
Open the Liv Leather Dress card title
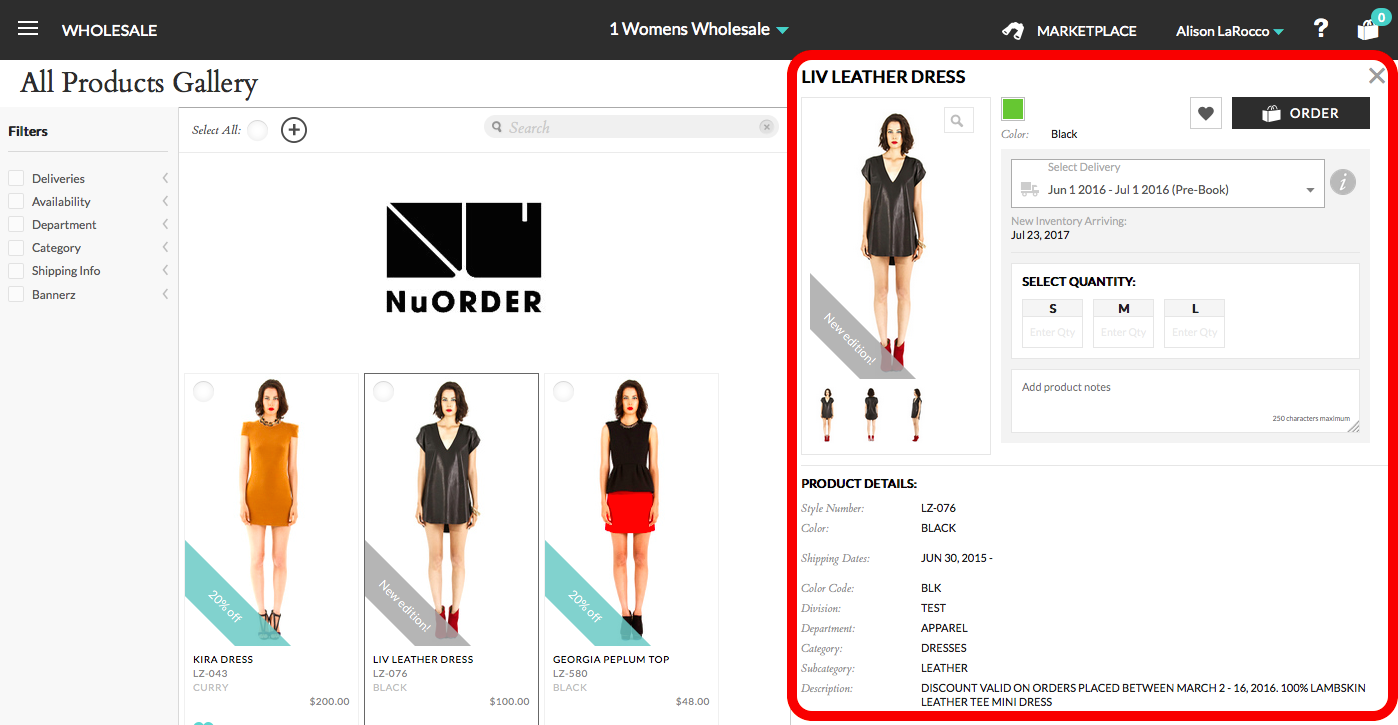click(423, 659)
